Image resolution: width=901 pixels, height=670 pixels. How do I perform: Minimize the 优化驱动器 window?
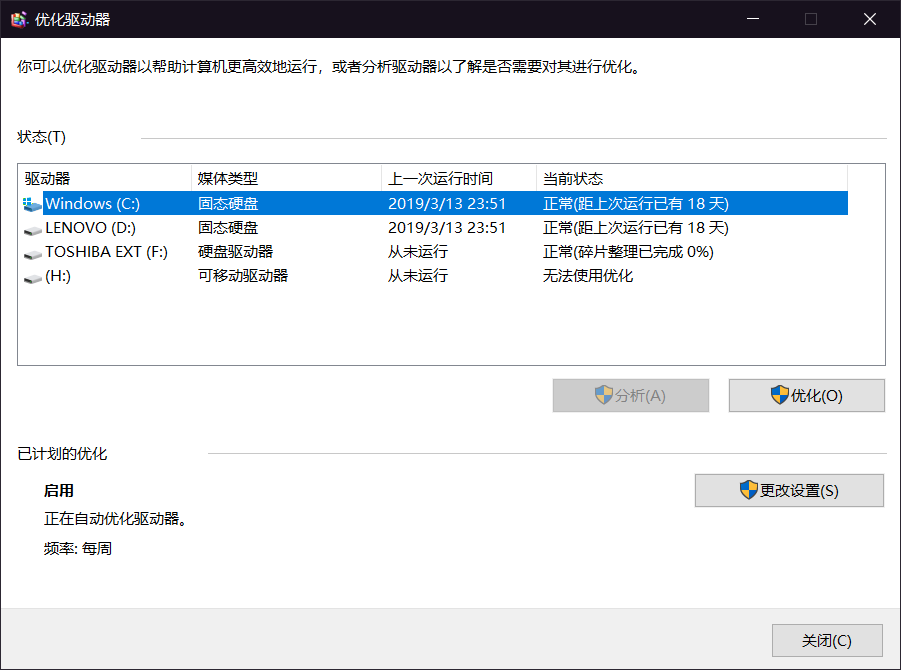point(753,19)
